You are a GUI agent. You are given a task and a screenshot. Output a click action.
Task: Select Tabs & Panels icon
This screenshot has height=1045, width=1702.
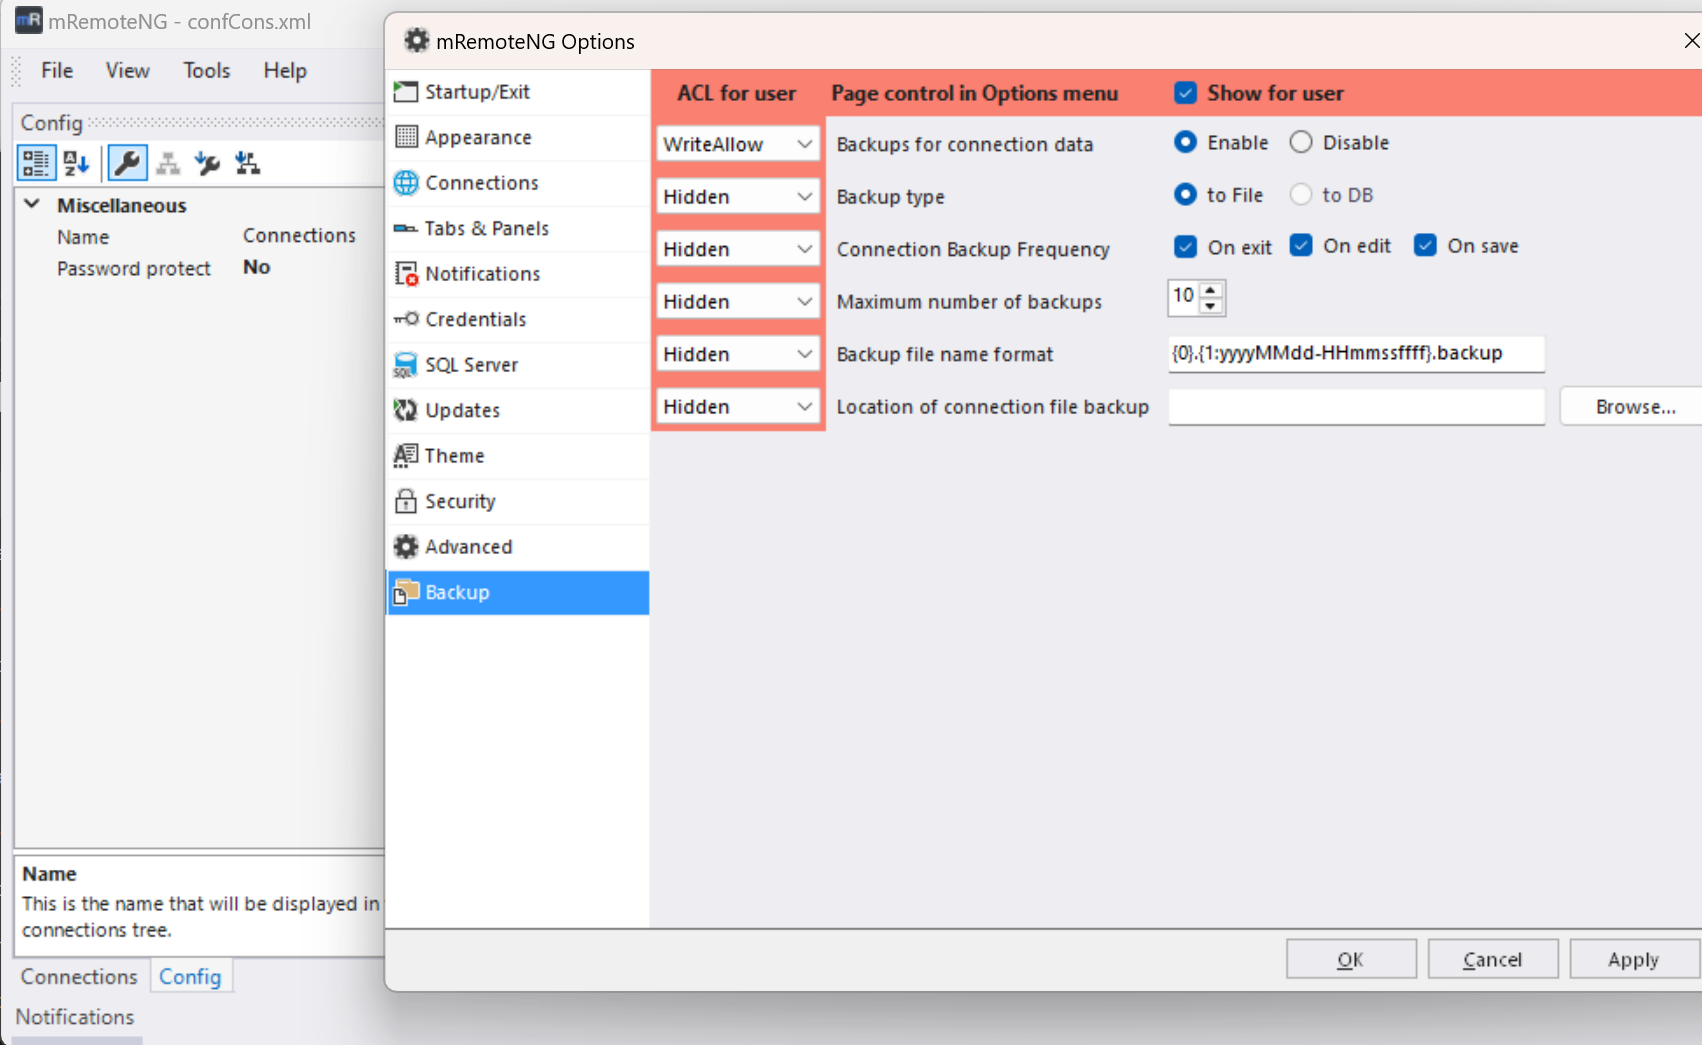[x=405, y=228]
